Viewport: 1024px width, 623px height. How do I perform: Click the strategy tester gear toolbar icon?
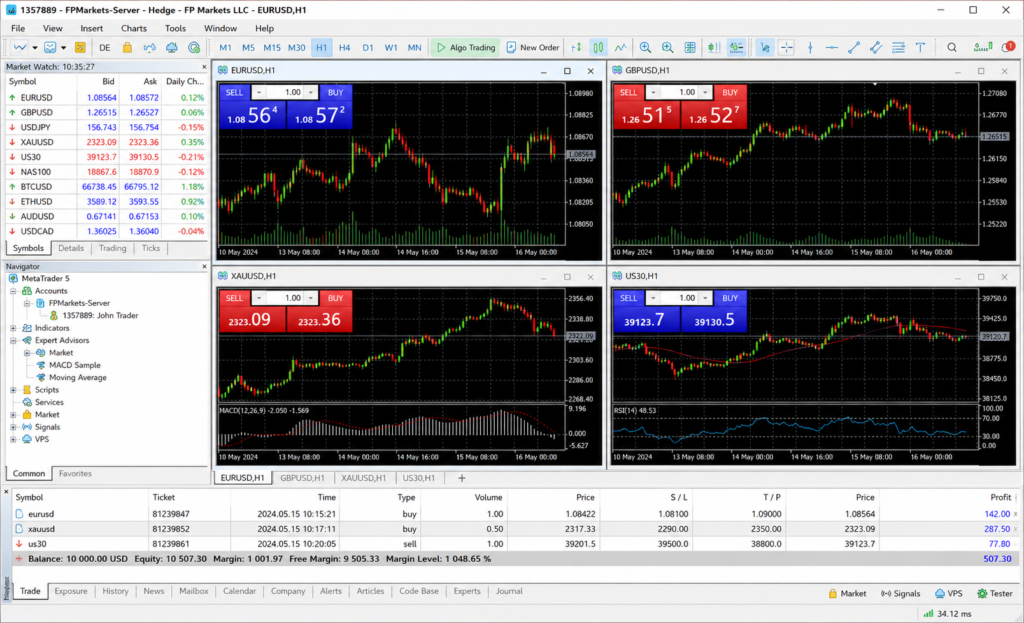pos(194,48)
